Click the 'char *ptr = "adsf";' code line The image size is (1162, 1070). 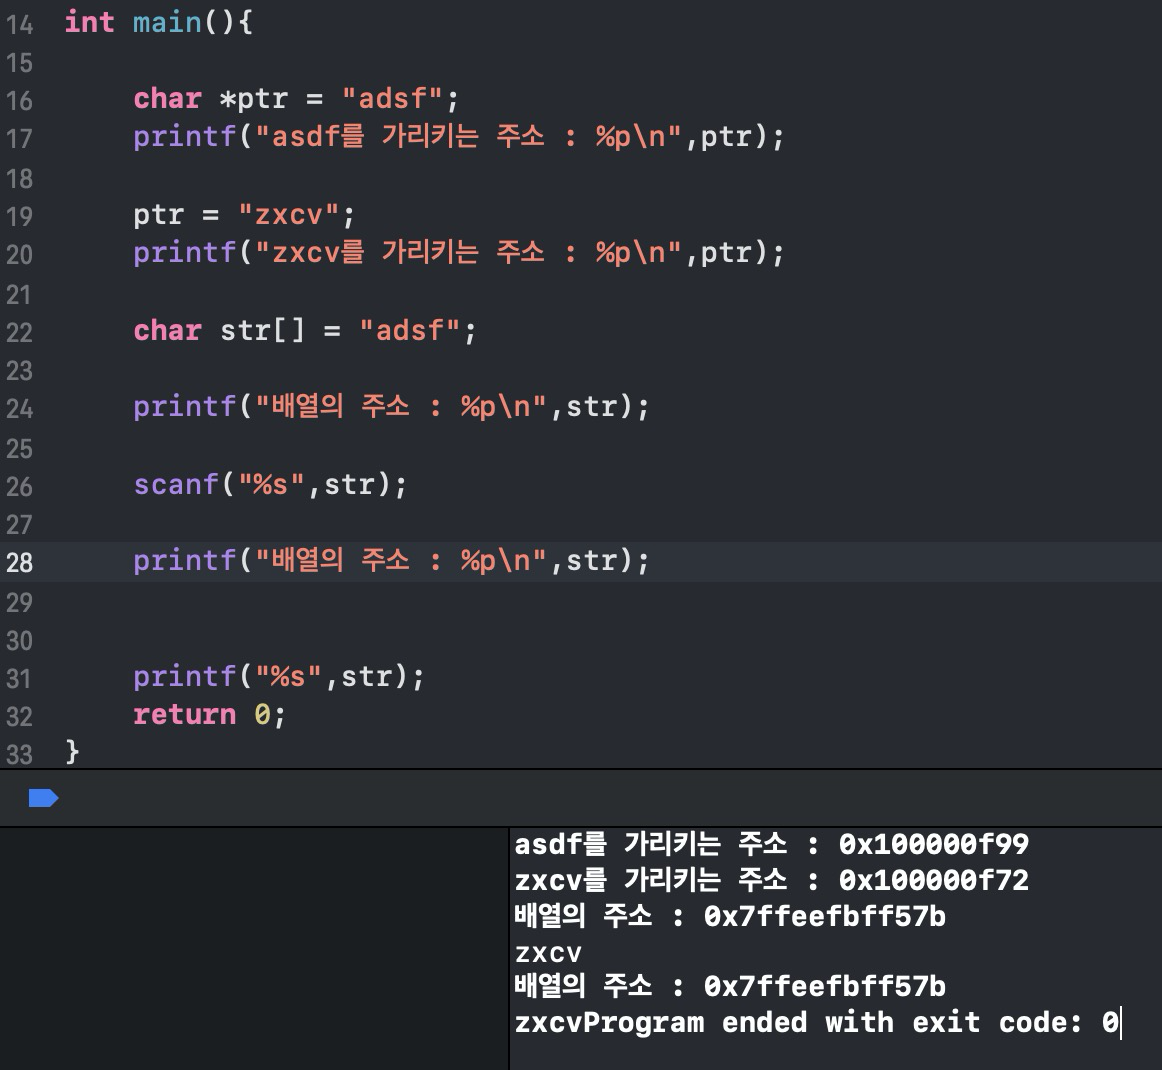(x=296, y=99)
